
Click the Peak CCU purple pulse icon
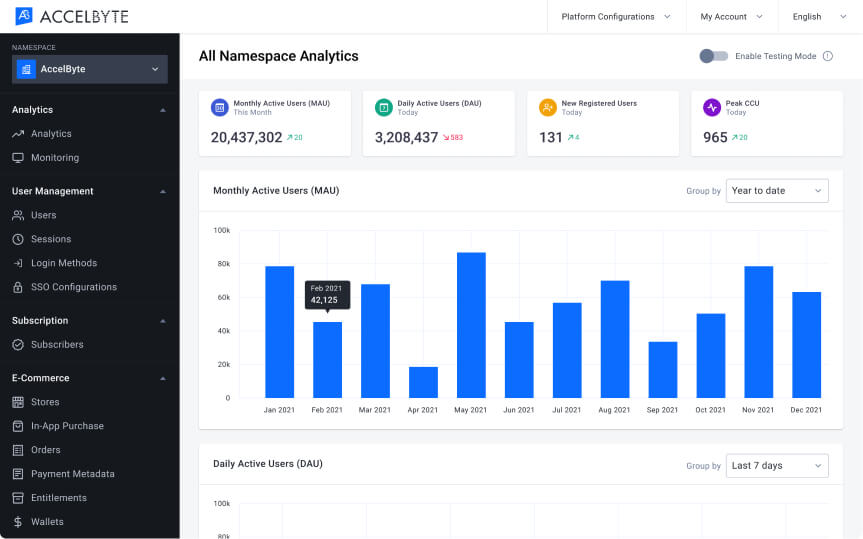point(711,107)
